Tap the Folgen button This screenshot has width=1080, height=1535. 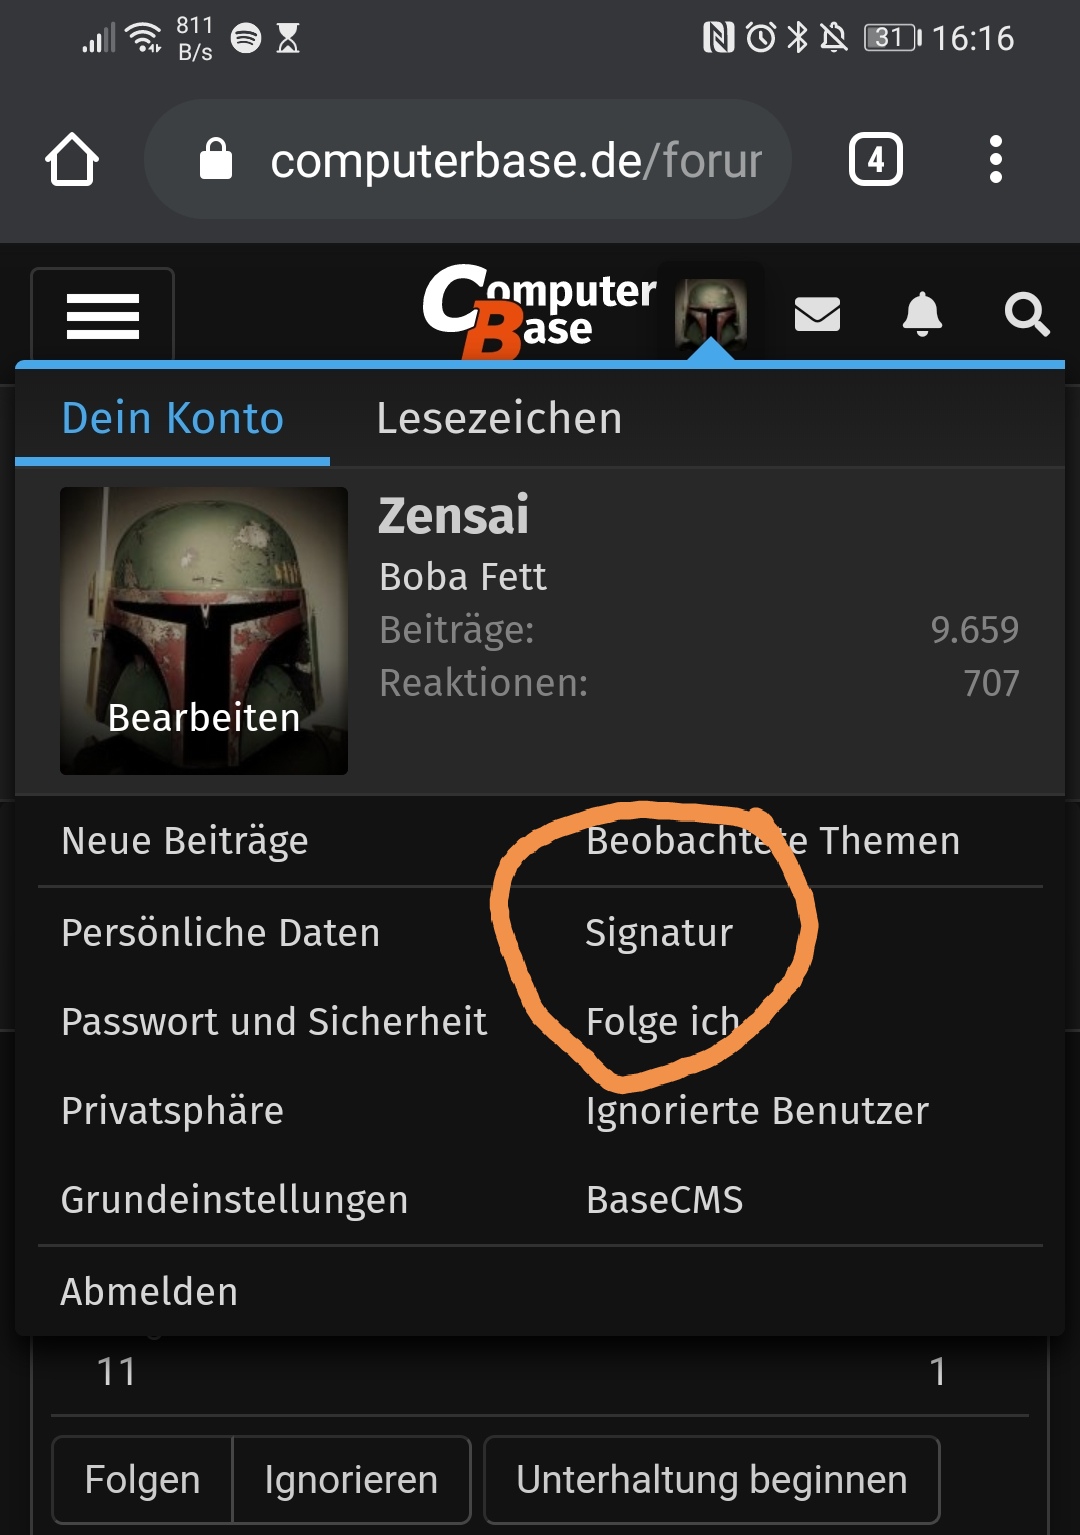[142, 1479]
